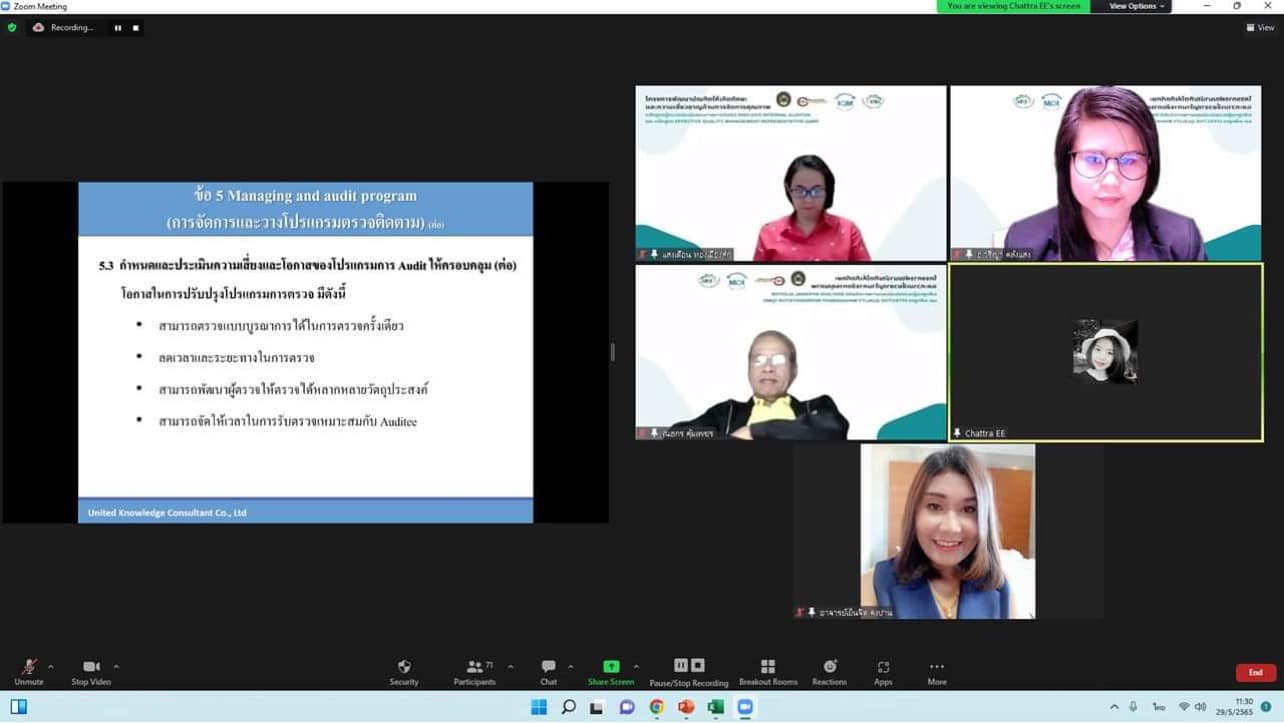1284x723 pixels.
Task: Pause the recording from the top-left indicator
Action: coord(118,28)
